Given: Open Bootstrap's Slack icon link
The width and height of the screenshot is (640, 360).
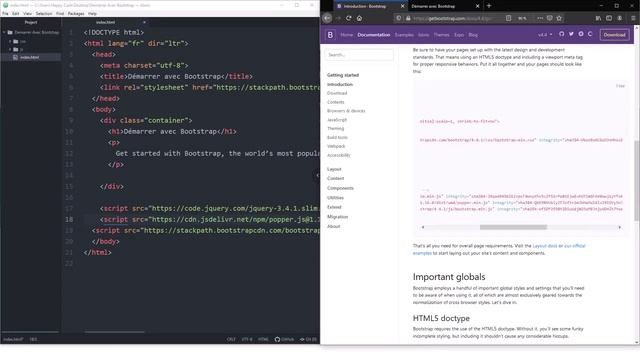Looking at the screenshot, I should pos(581,34).
